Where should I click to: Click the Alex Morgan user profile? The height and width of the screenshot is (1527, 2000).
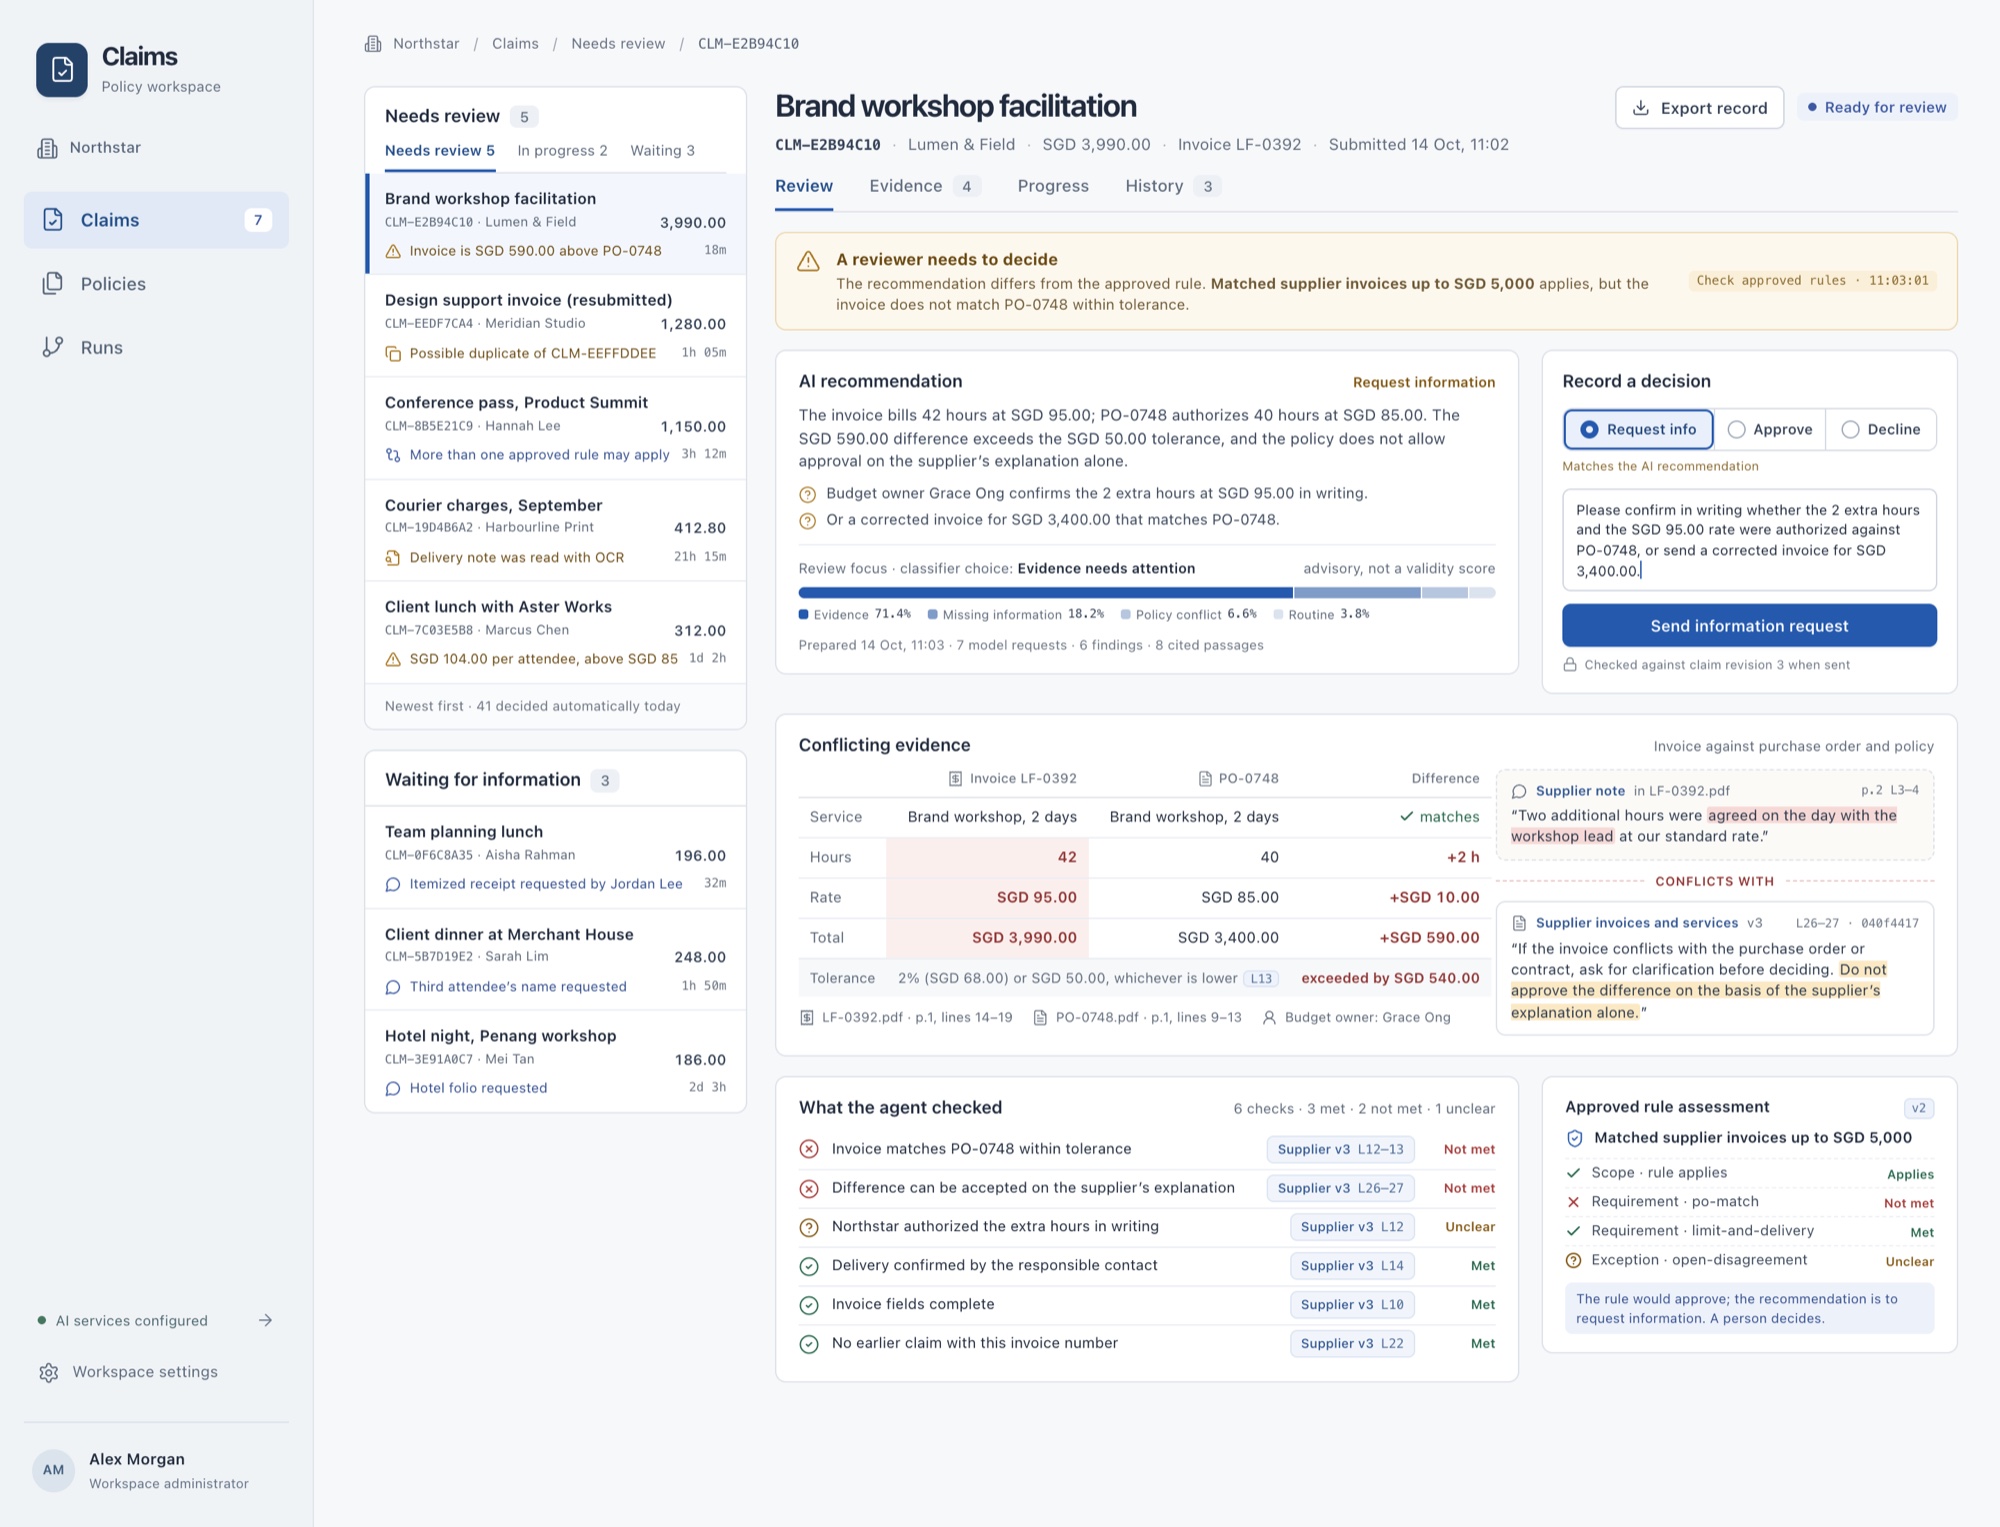tap(156, 1471)
